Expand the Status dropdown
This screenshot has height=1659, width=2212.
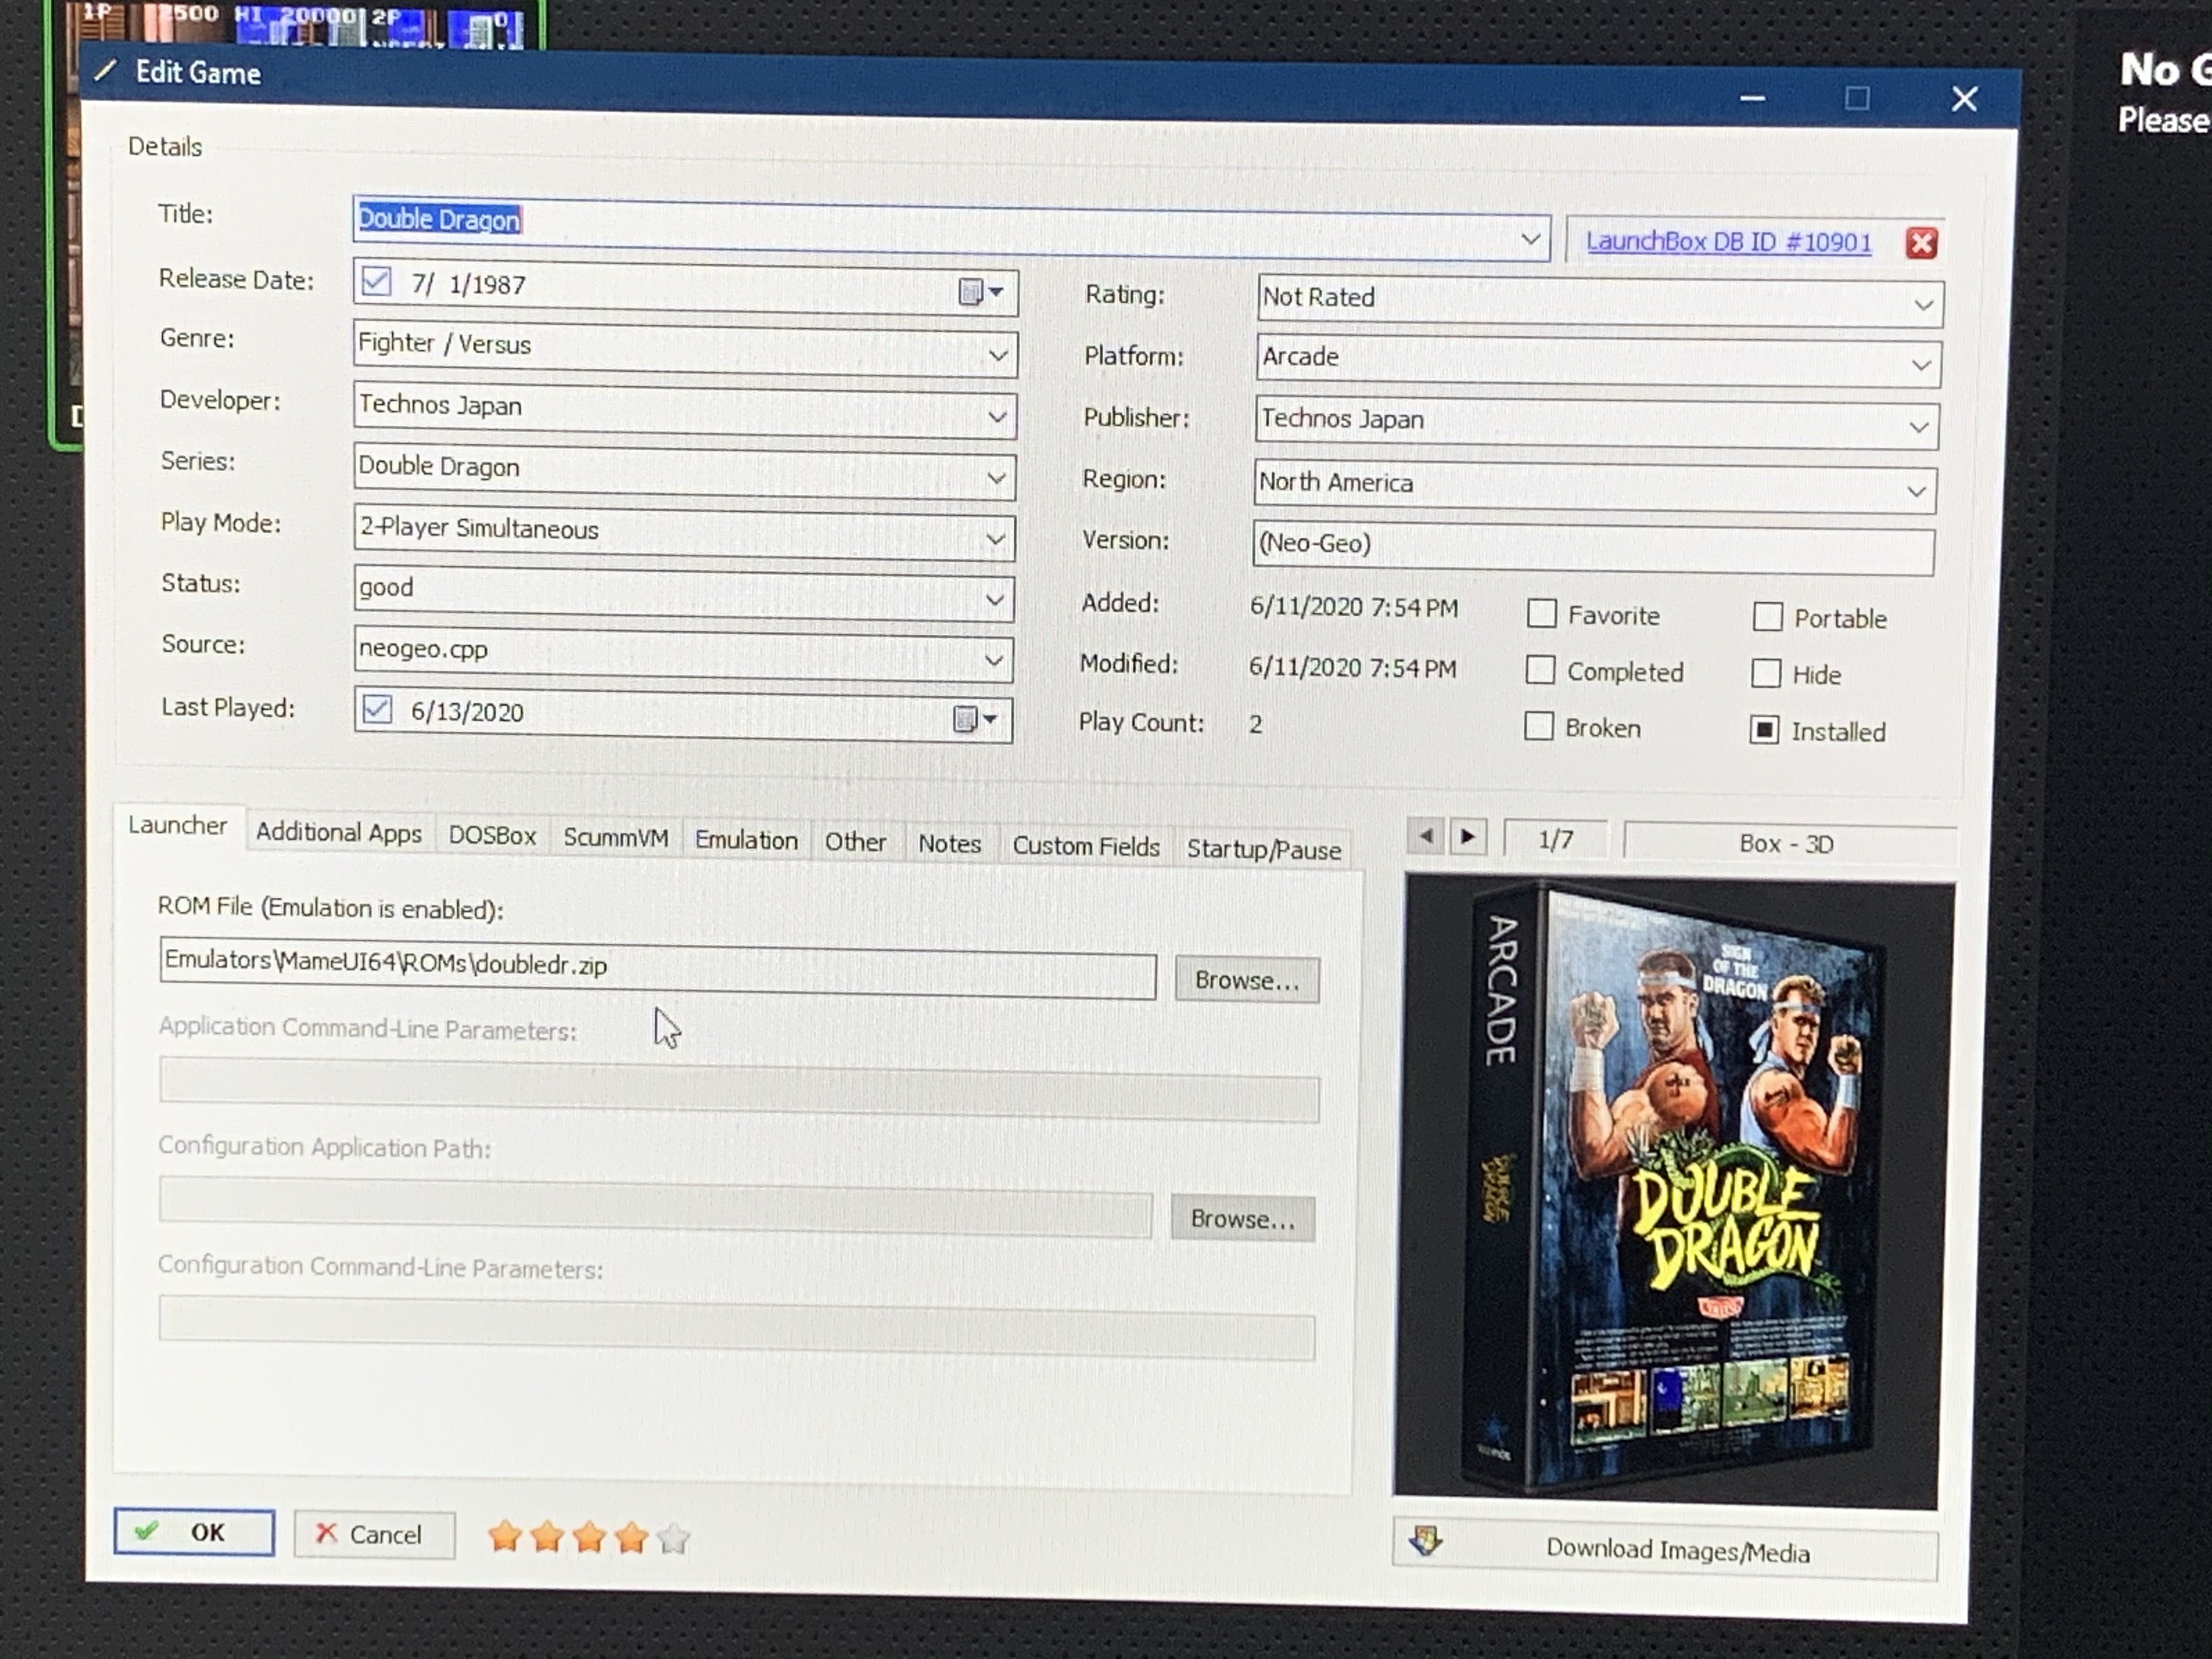click(994, 599)
